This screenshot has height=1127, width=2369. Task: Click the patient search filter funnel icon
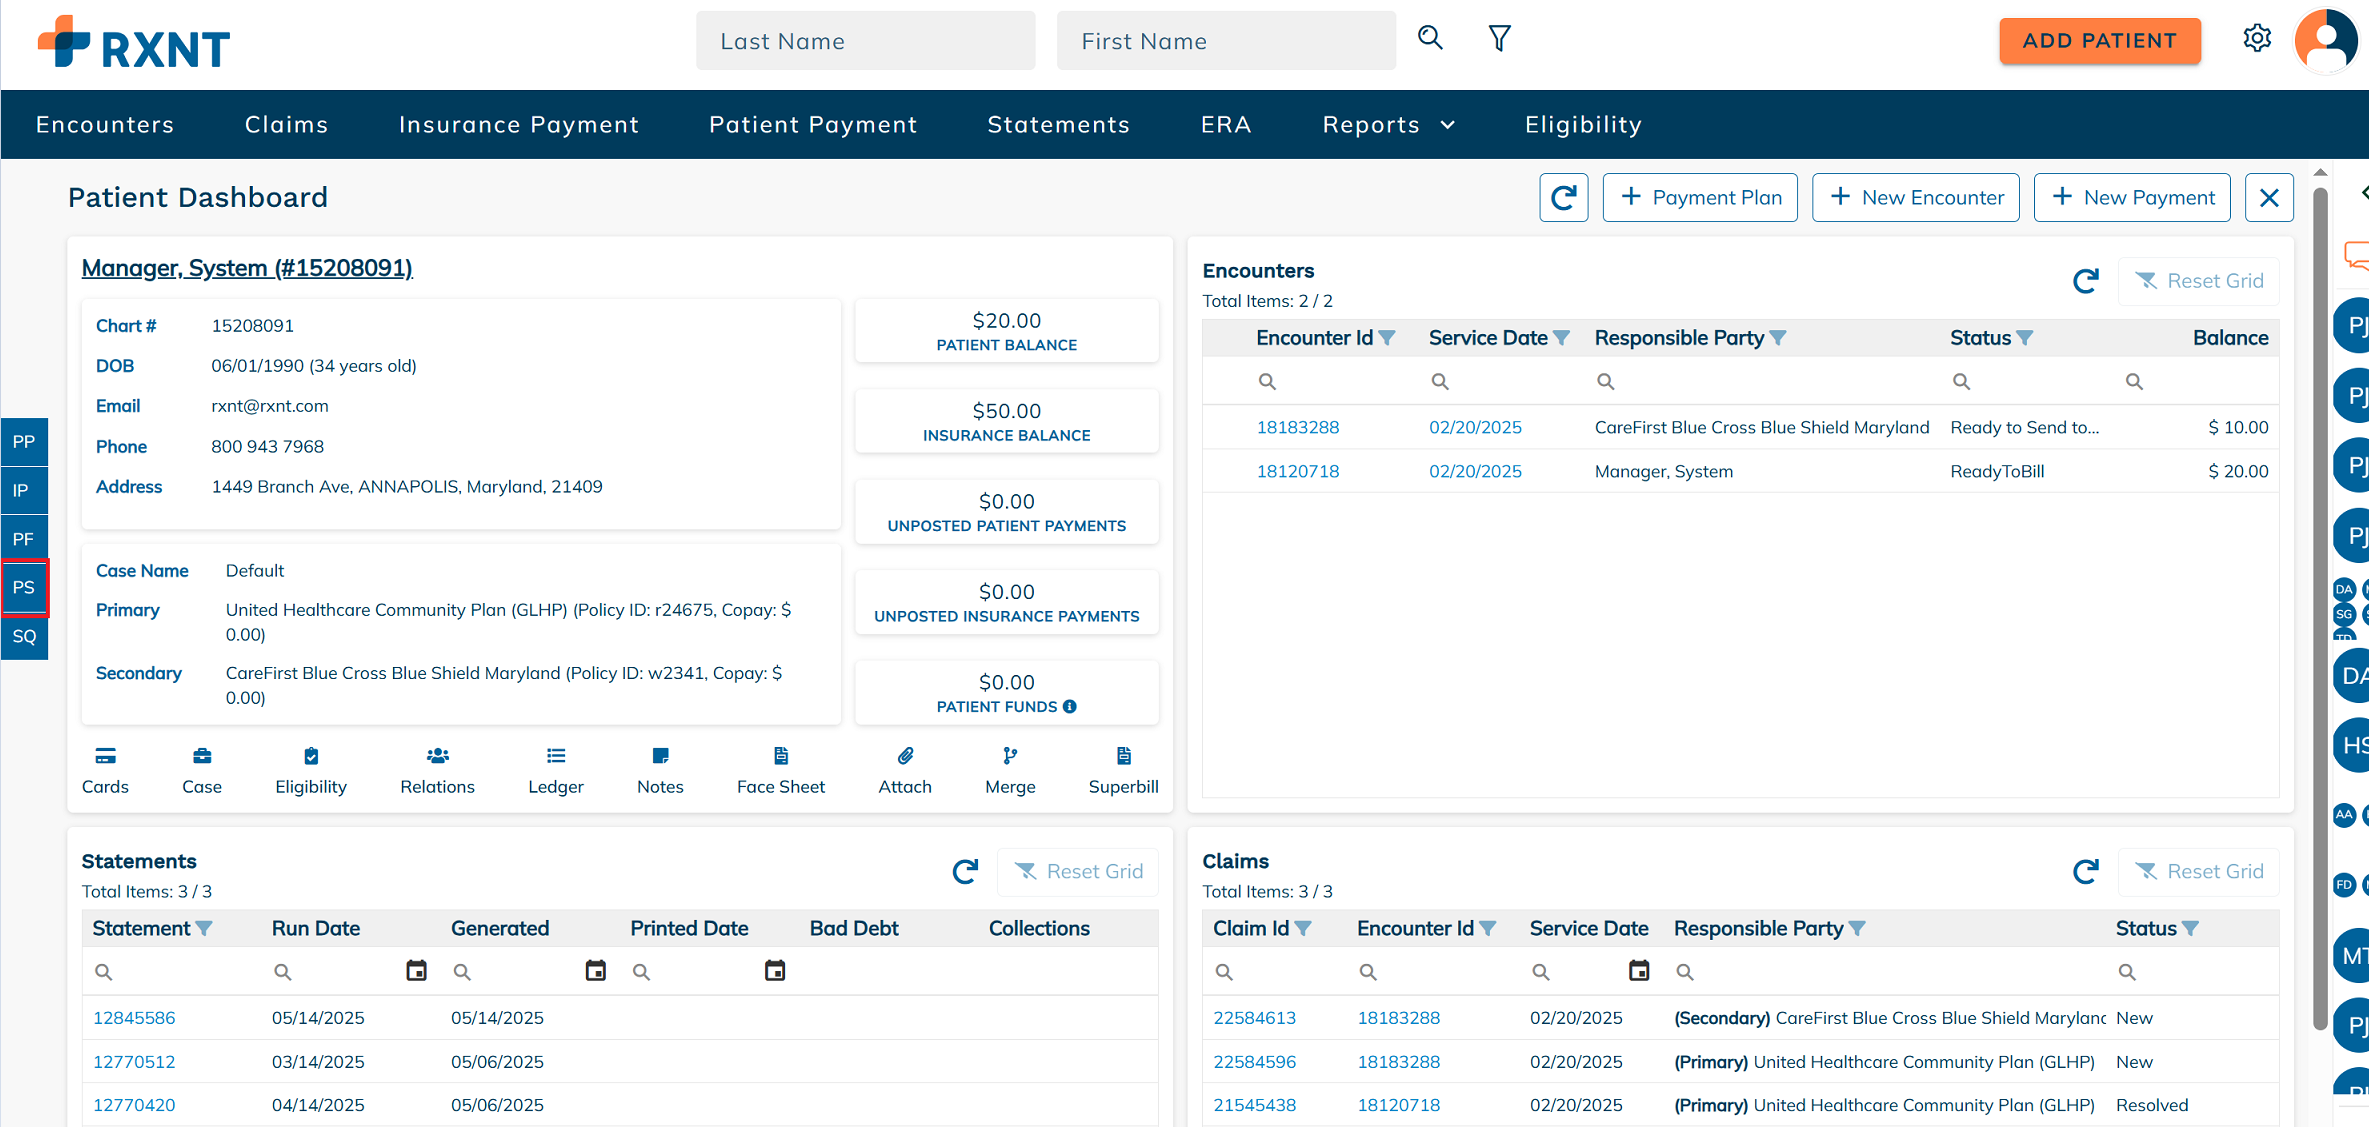(x=1499, y=39)
